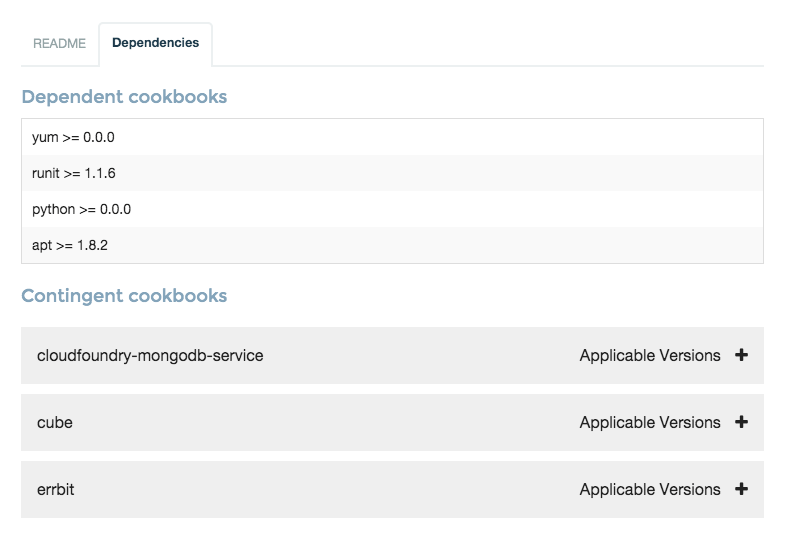The width and height of the screenshot is (787, 550).
Task: Switch to the README tab
Action: 59,44
